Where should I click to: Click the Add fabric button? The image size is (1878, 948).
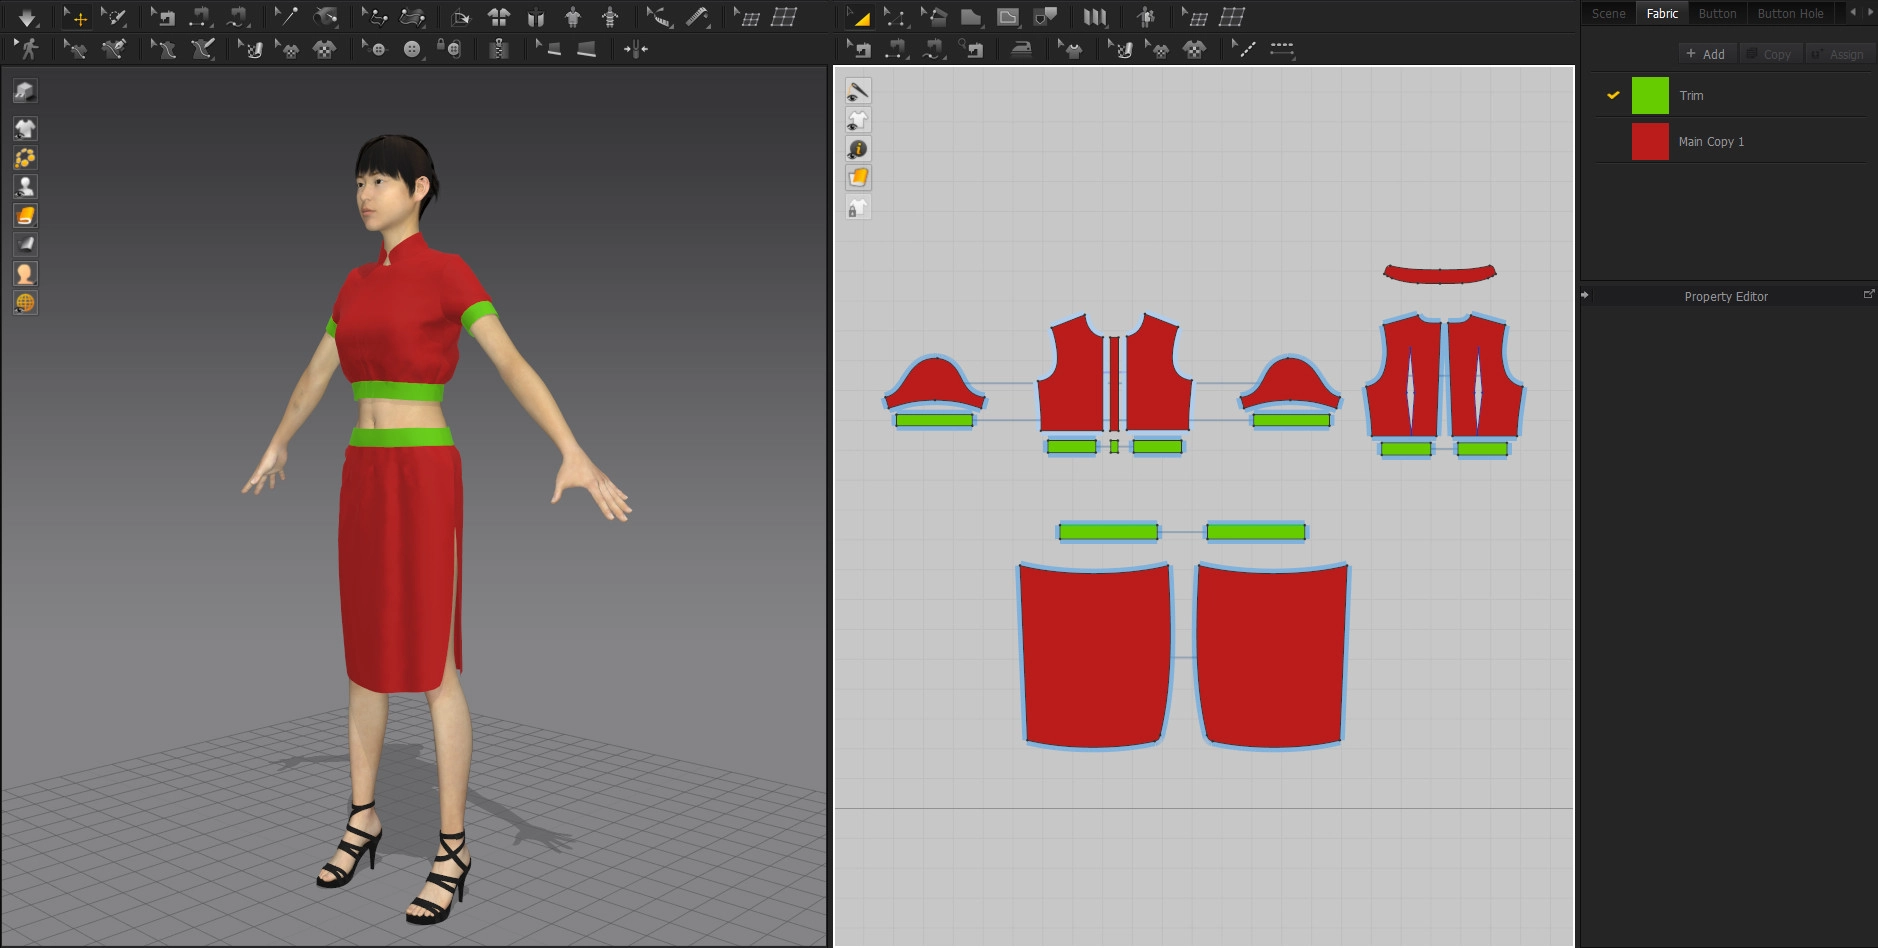pyautogui.click(x=1705, y=54)
